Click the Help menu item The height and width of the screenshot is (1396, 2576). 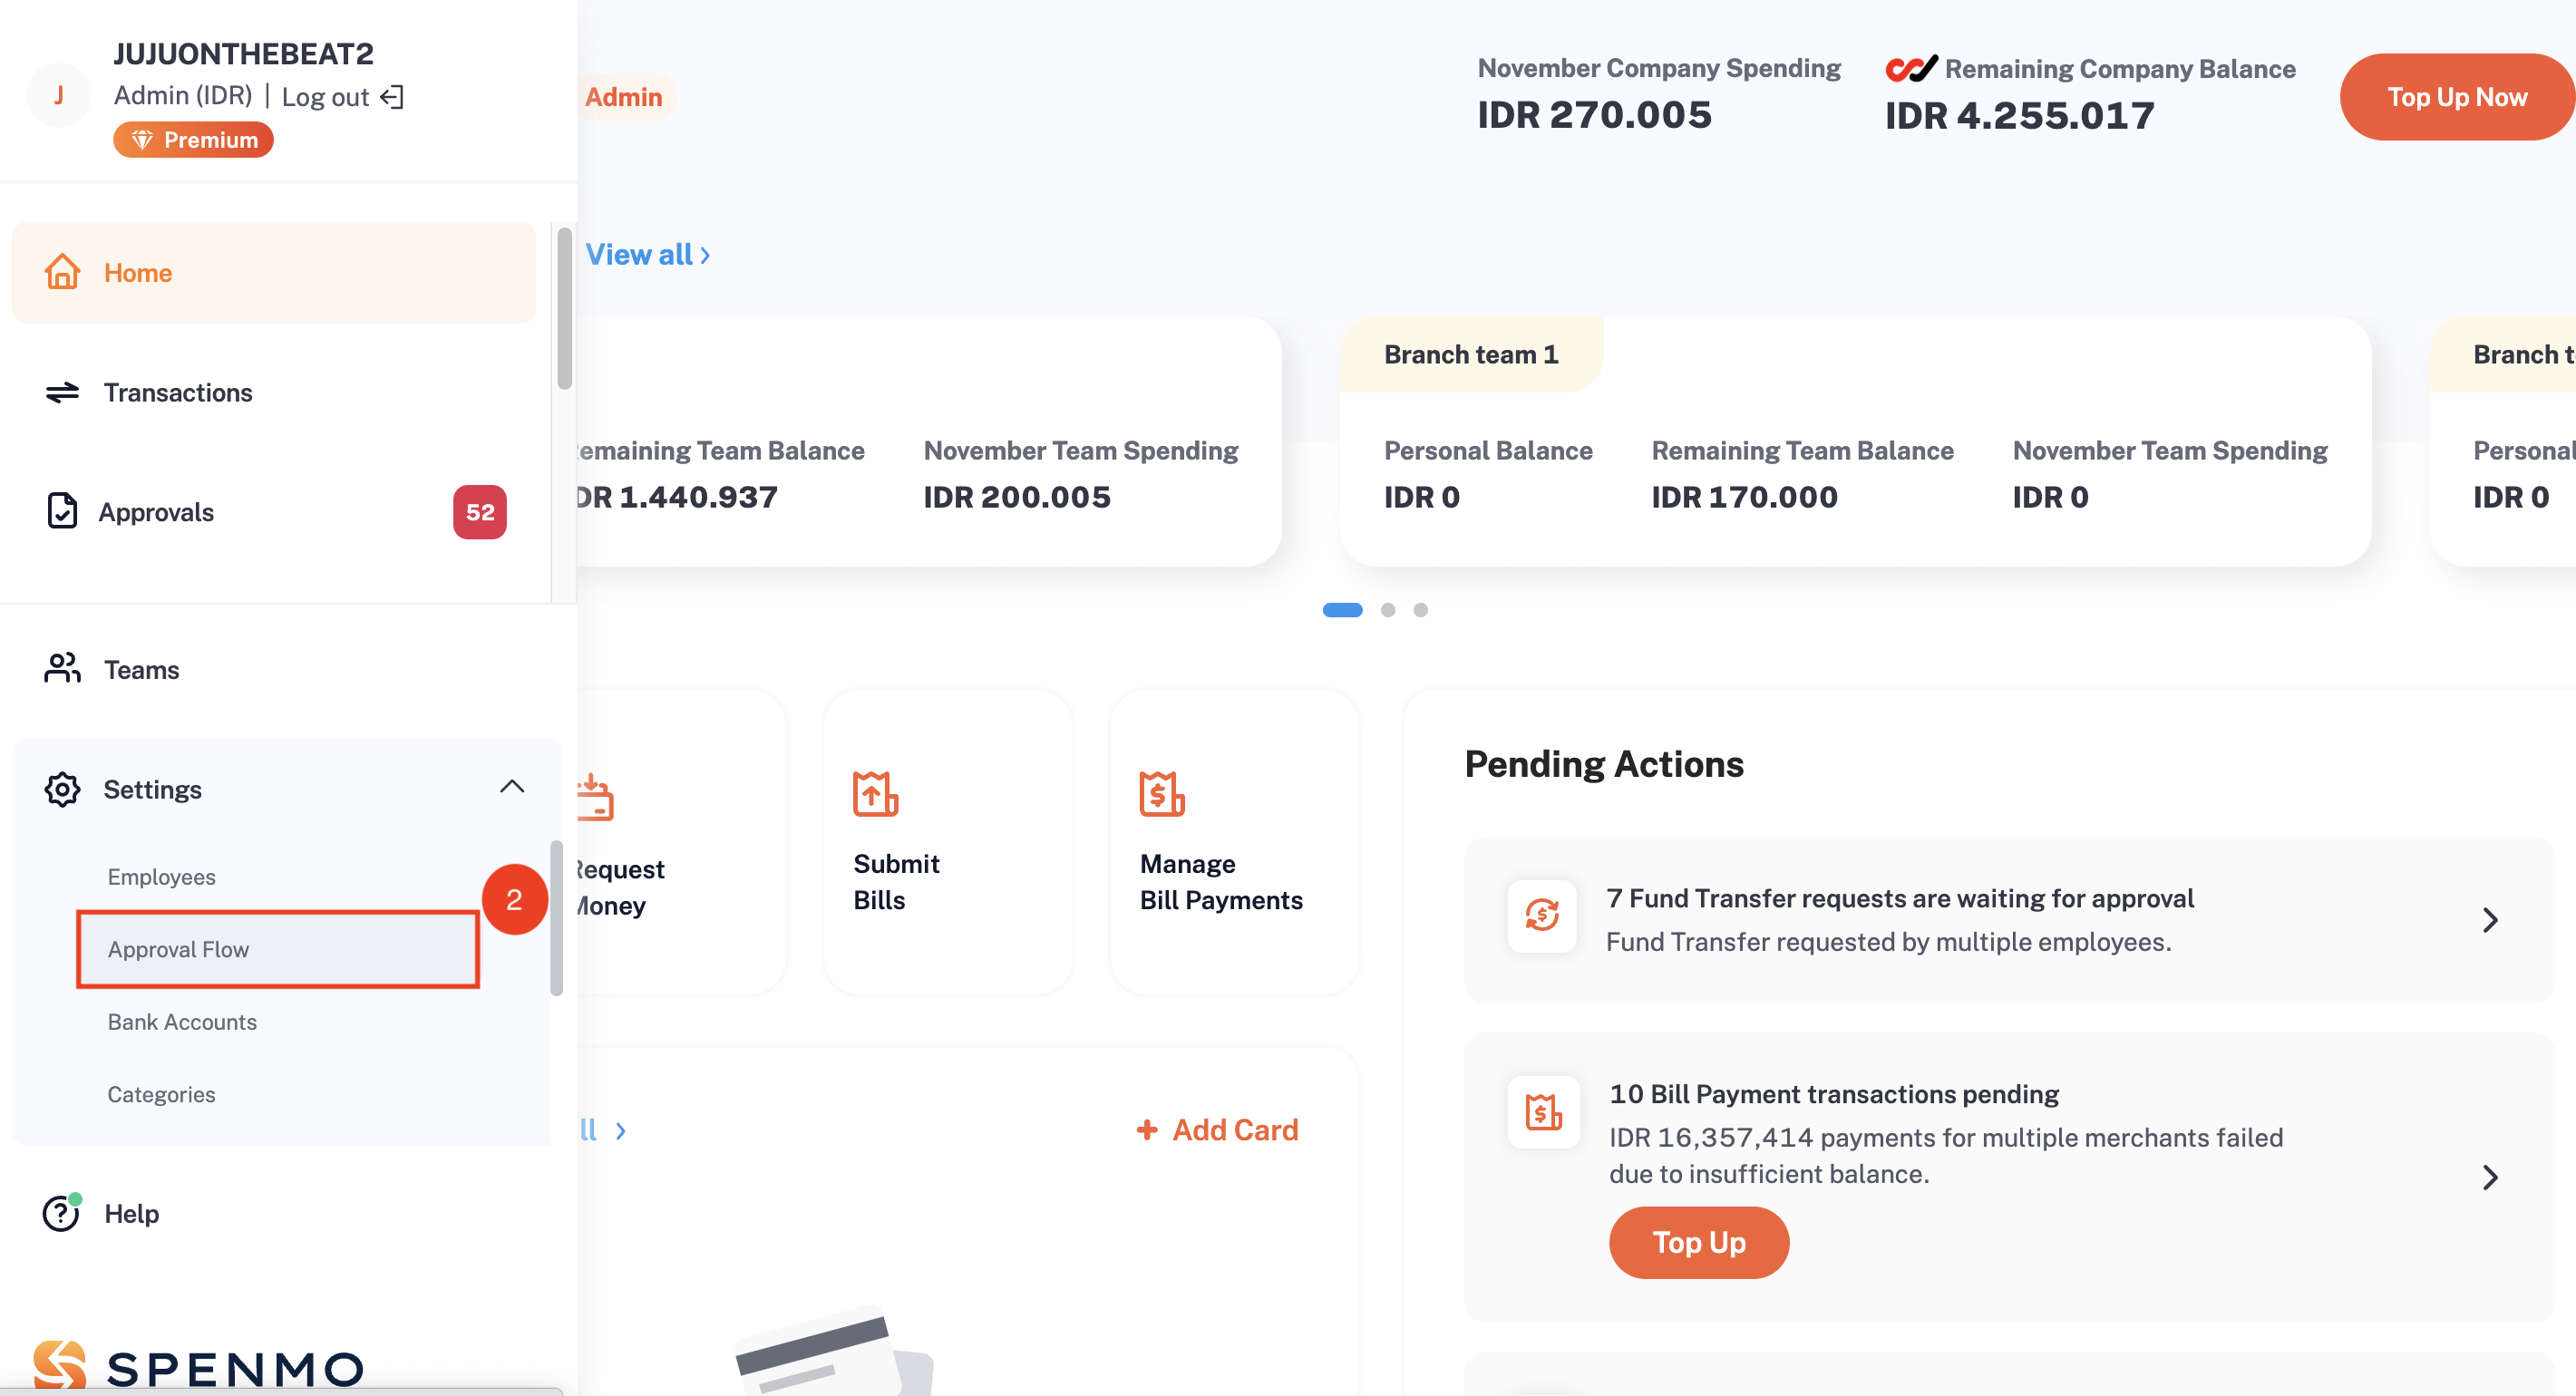(134, 1212)
